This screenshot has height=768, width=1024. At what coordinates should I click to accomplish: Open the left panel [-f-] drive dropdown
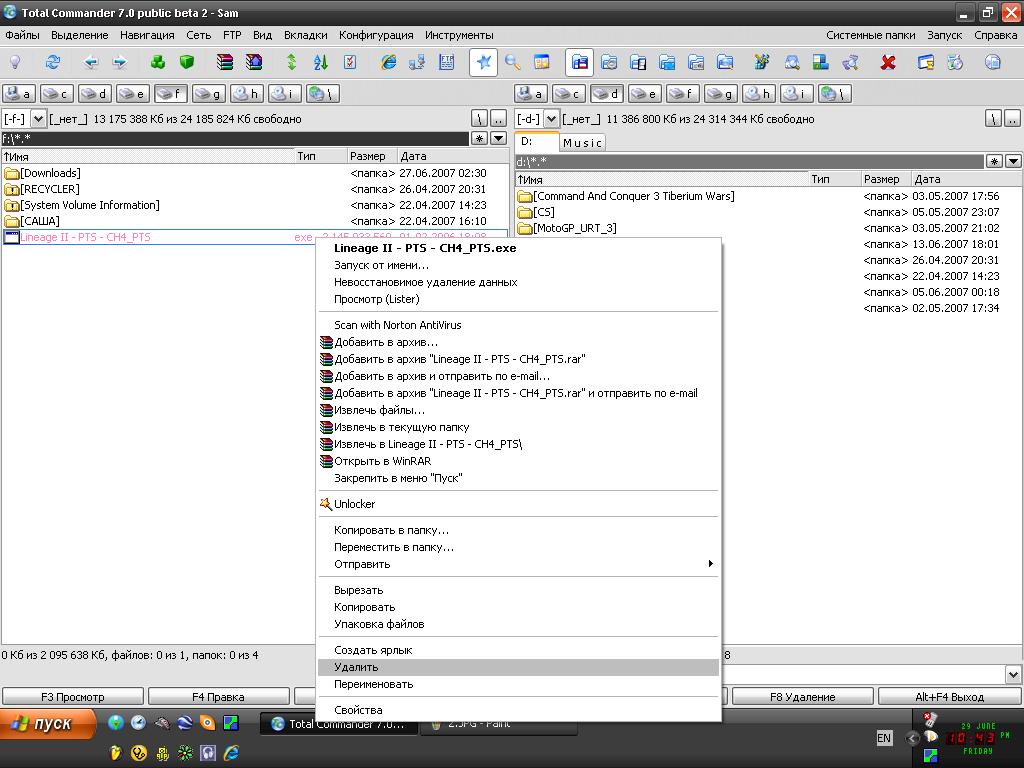coord(38,119)
